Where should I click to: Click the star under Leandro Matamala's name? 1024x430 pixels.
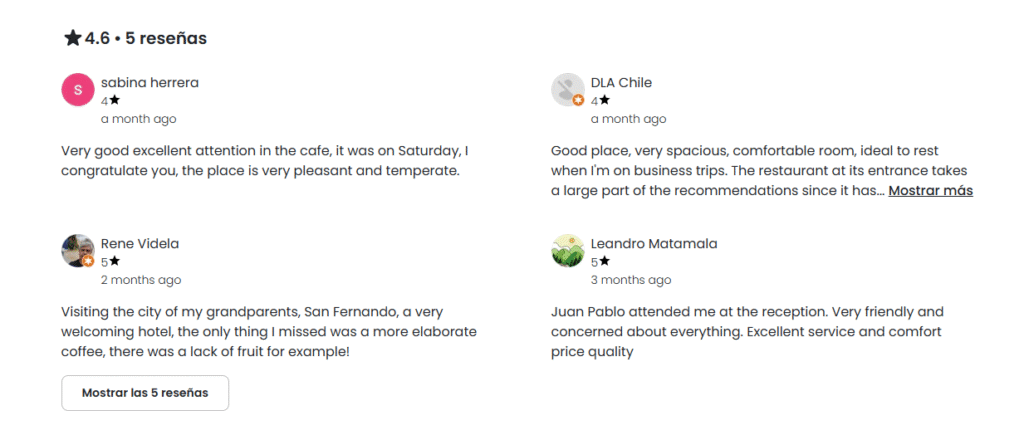pyautogui.click(x=605, y=262)
